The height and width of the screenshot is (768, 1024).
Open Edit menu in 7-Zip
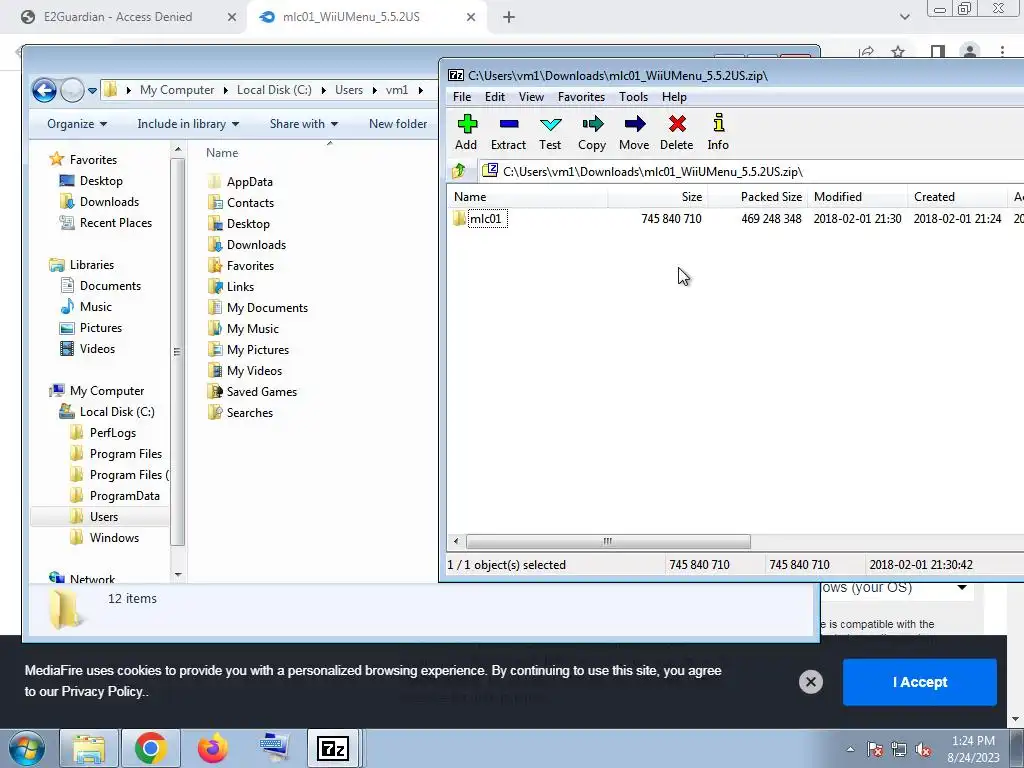494,97
